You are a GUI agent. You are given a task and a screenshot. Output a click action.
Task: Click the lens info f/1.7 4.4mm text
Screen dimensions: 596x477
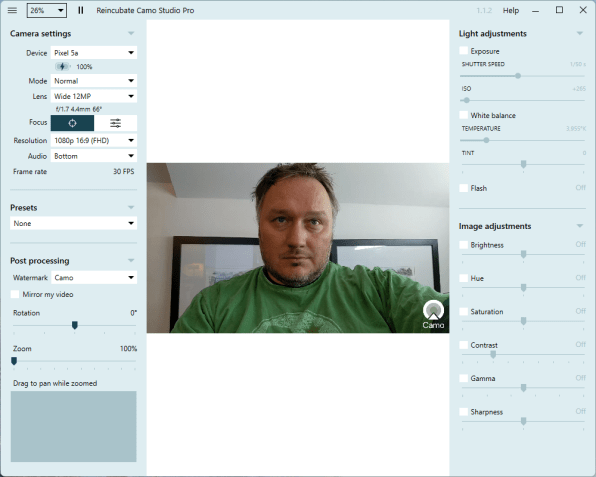[79, 109]
